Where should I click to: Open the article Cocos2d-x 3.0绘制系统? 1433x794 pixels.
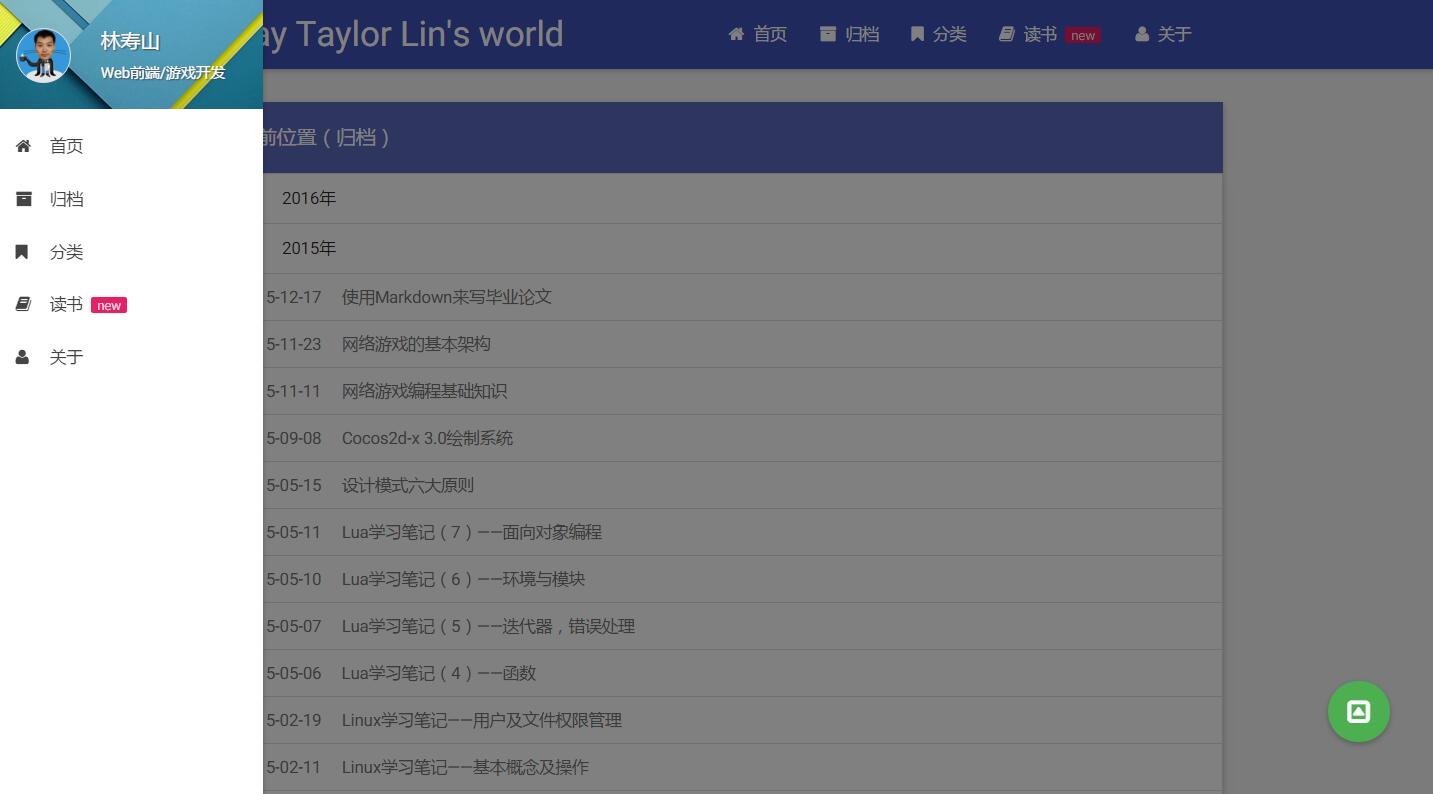click(427, 438)
